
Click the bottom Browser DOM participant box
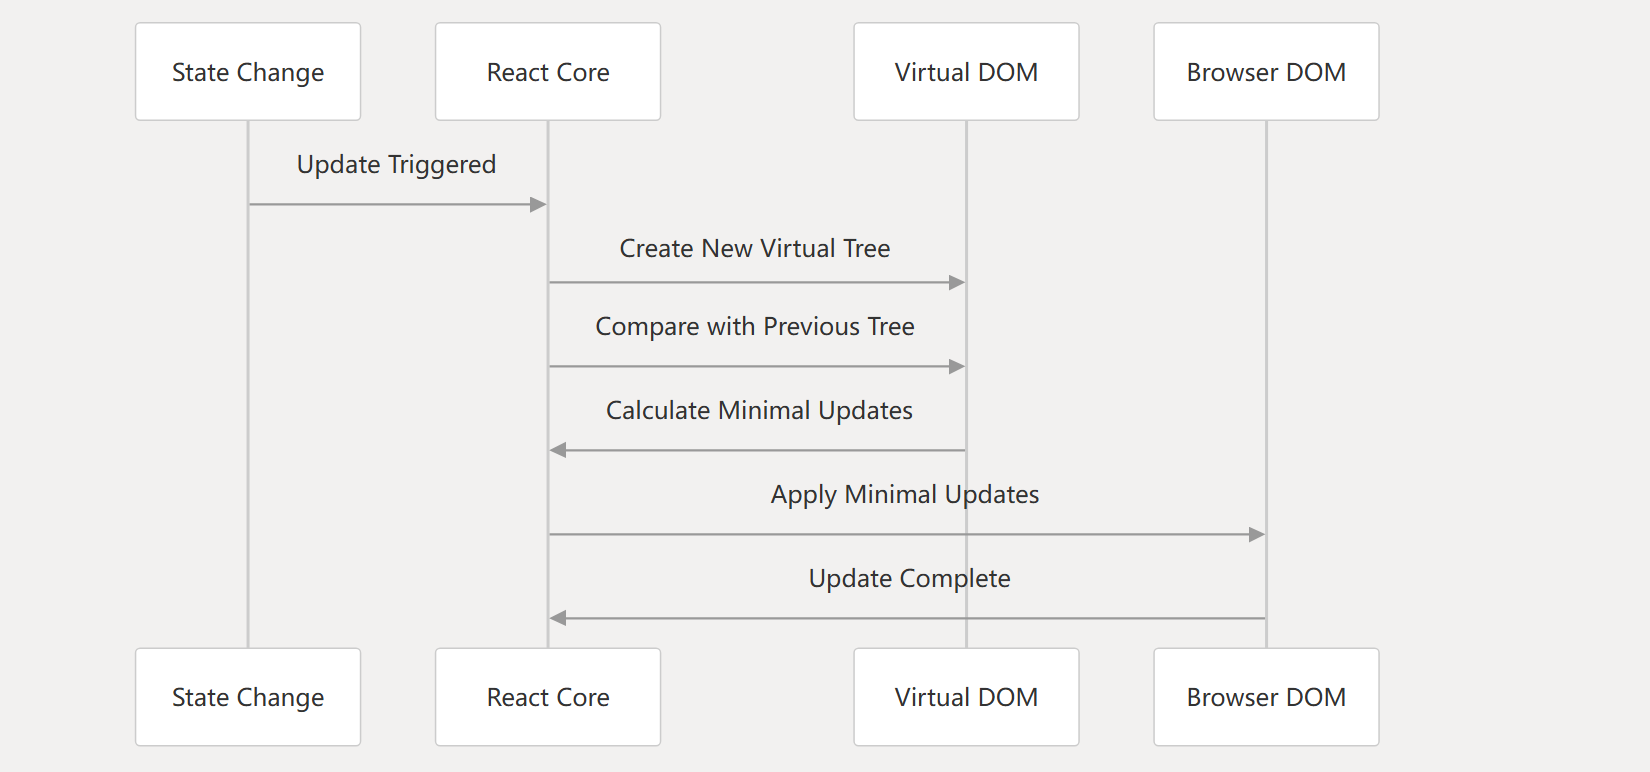click(x=1266, y=697)
